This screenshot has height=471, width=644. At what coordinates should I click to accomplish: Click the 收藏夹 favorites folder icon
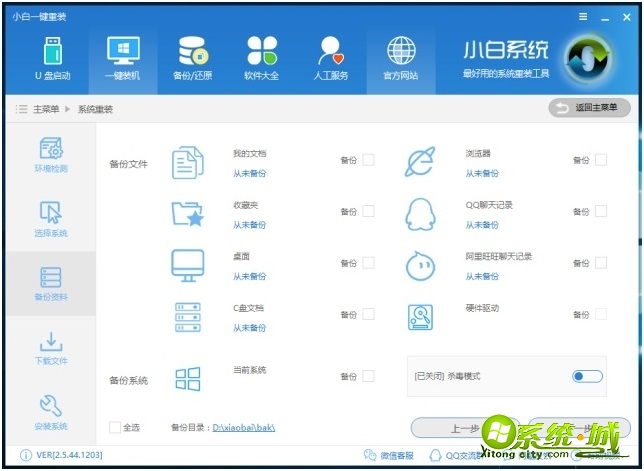pos(188,214)
